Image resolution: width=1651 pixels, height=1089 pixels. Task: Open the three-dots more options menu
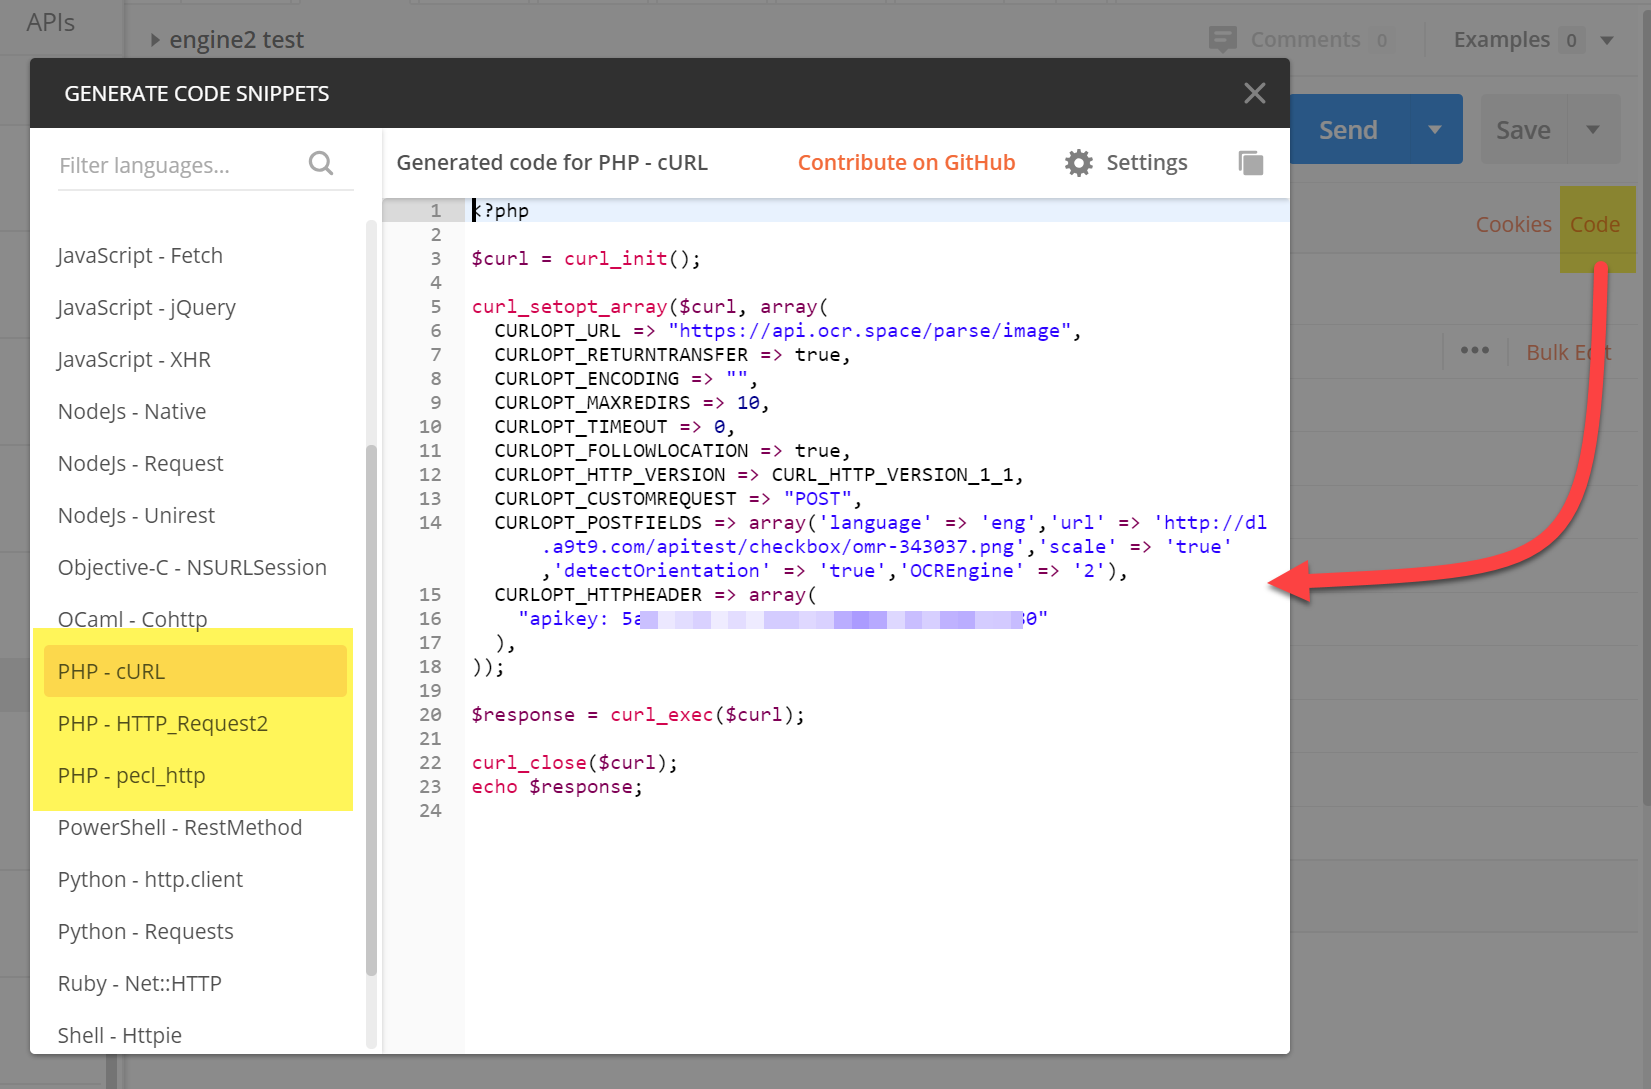1474,351
